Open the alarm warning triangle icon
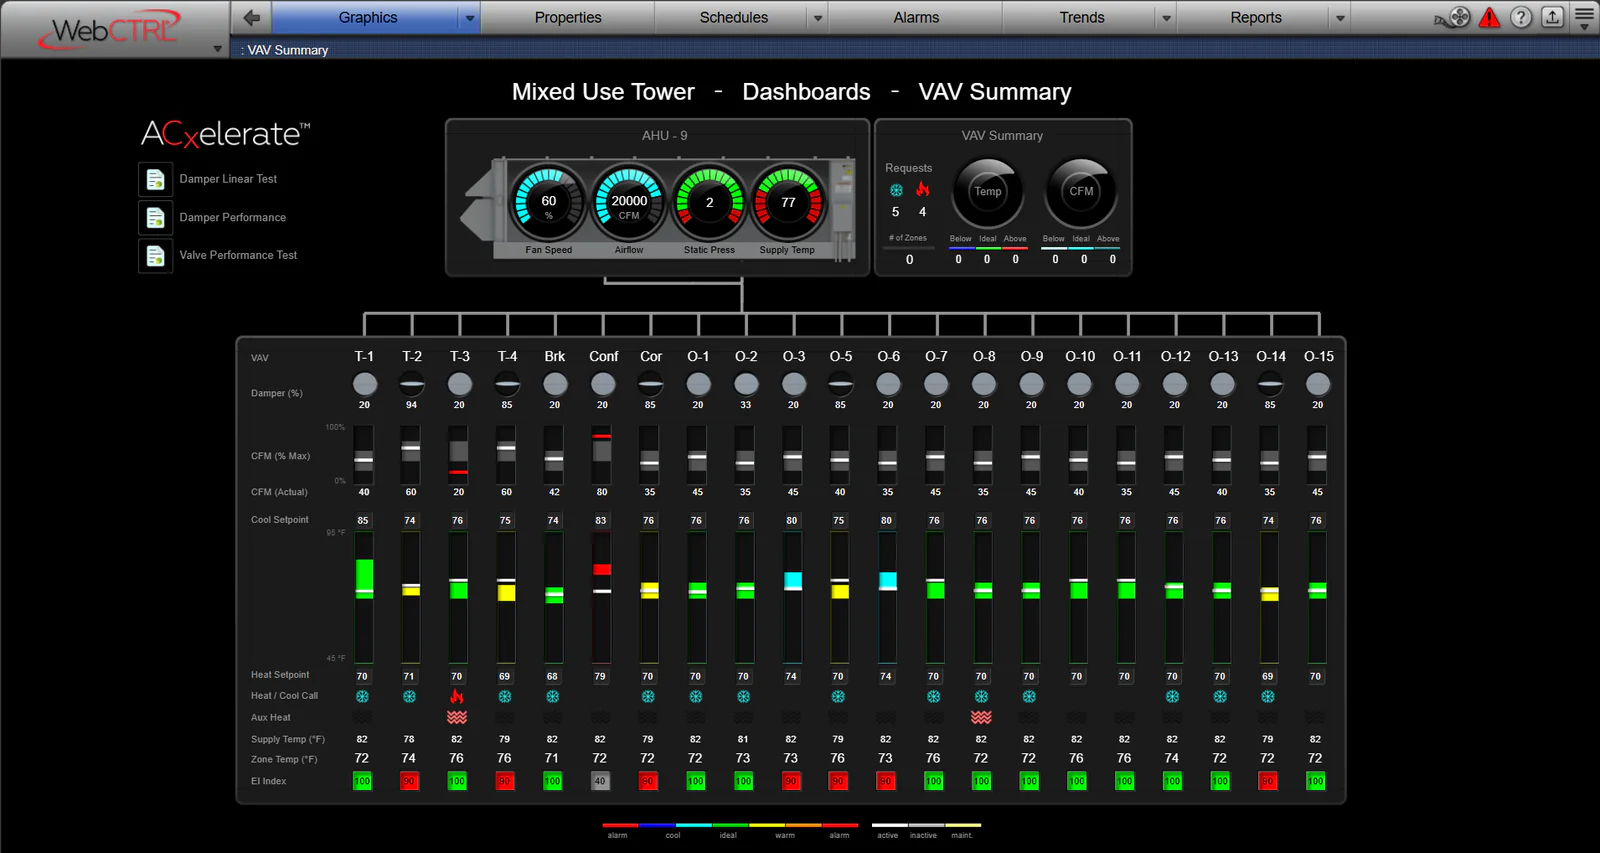The height and width of the screenshot is (853, 1600). 1490,17
